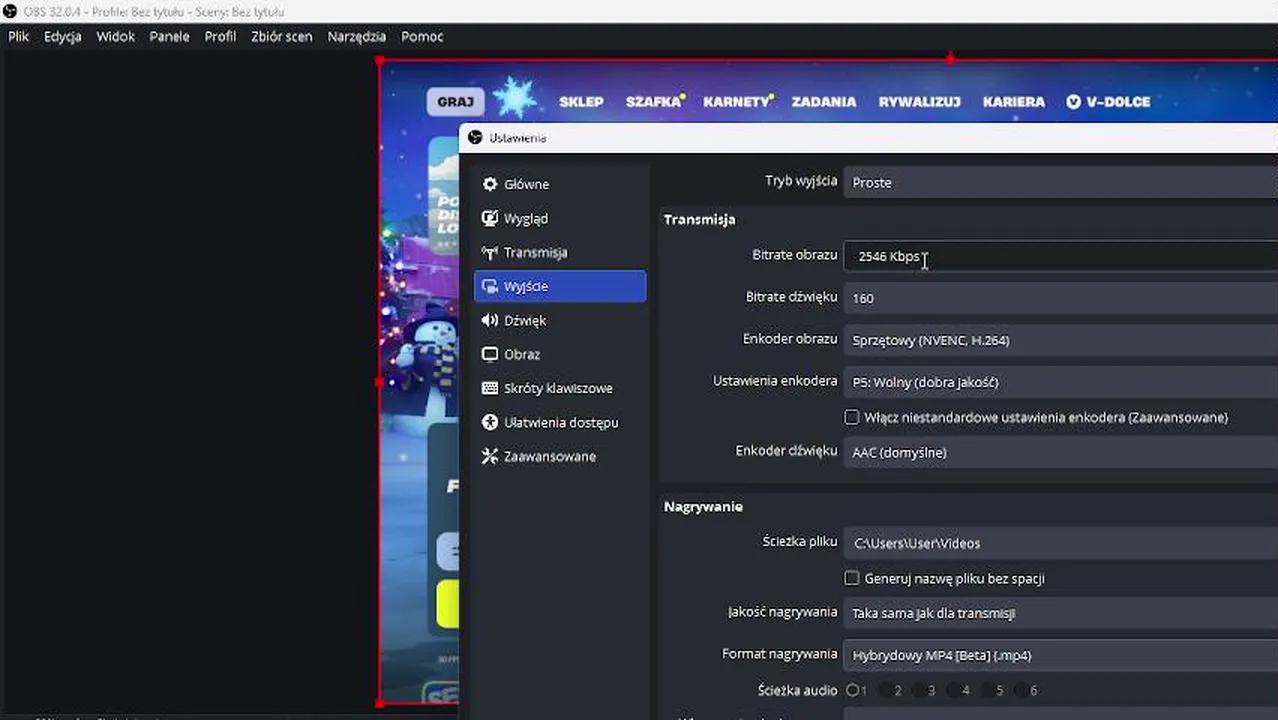
Task: Click OBS logo in main window title
Action: click(x=10, y=11)
